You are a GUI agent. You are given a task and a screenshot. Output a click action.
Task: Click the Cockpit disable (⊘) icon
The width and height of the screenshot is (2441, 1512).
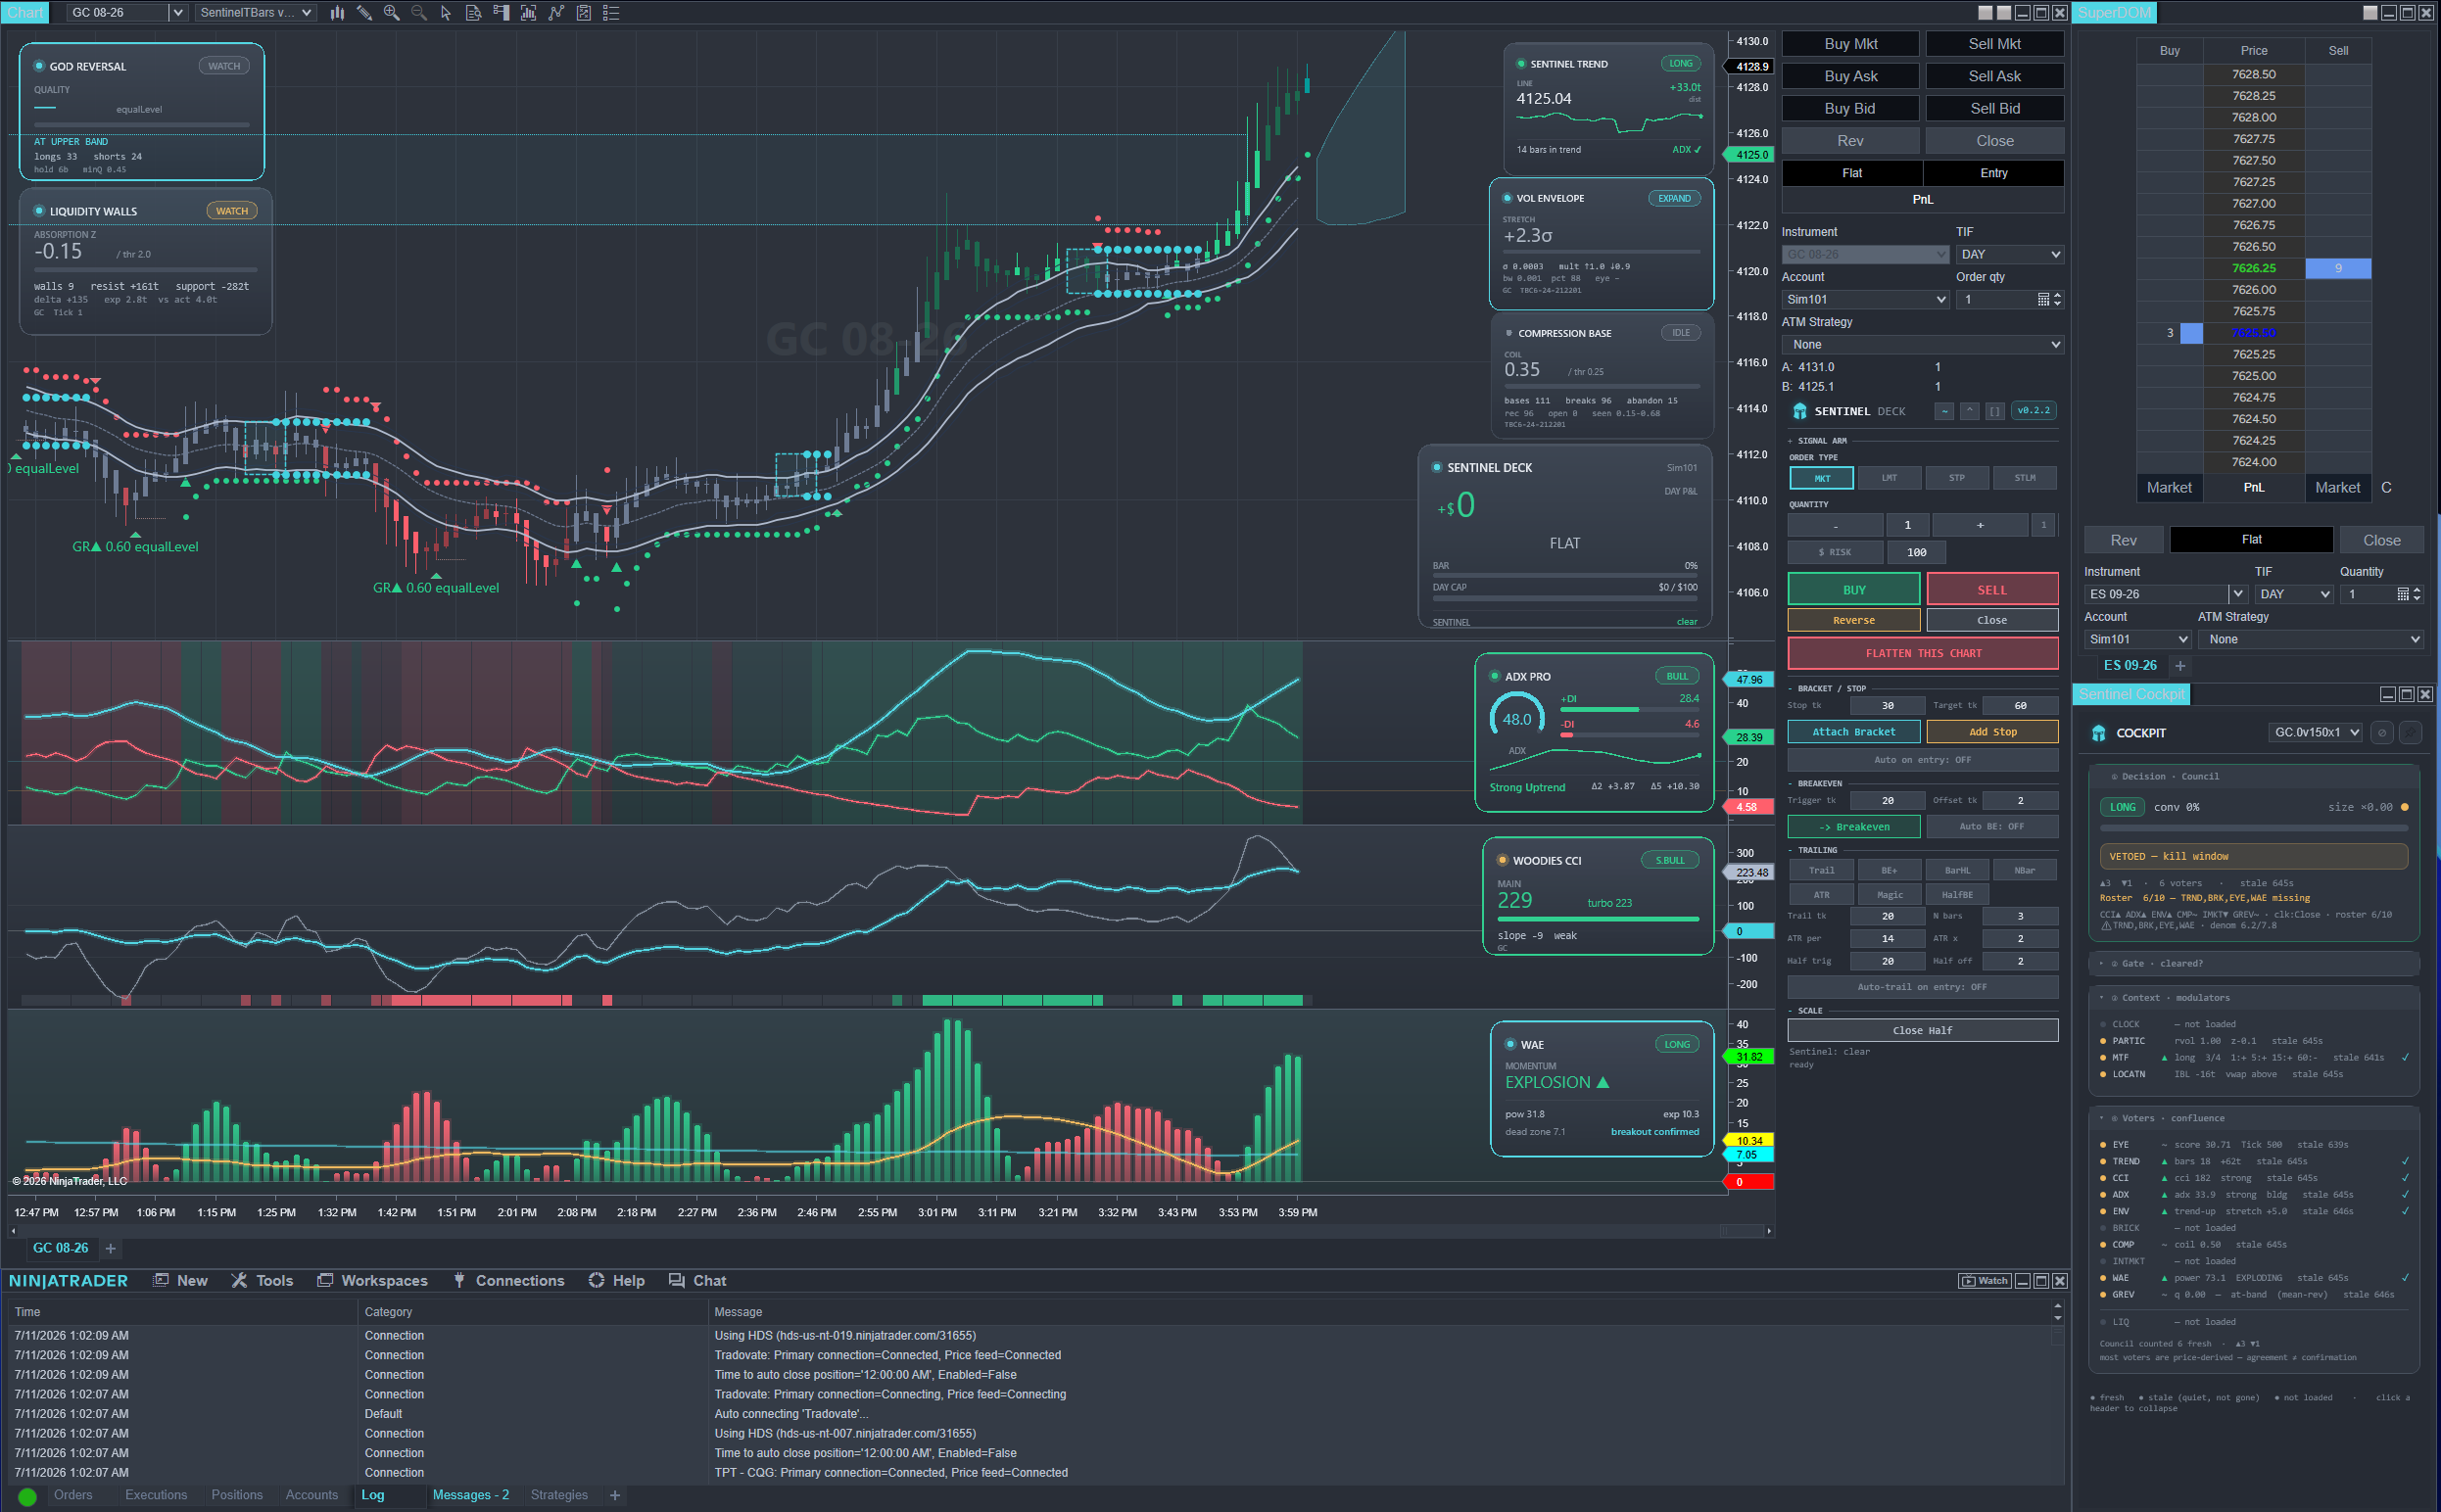(2382, 733)
